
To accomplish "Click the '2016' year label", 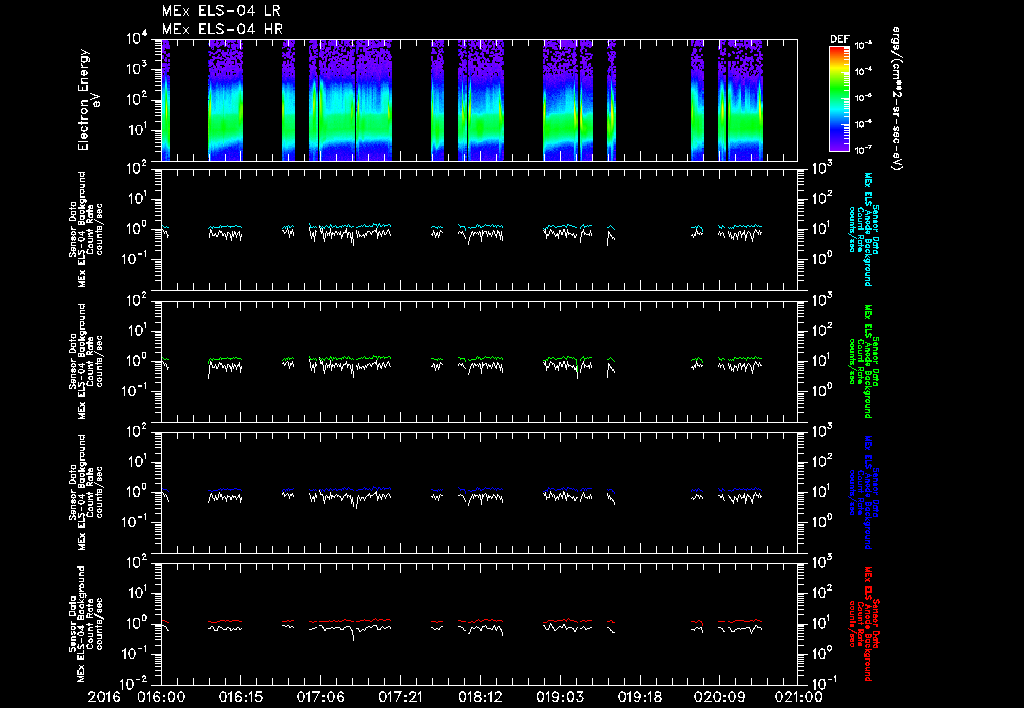I will [x=104, y=697].
